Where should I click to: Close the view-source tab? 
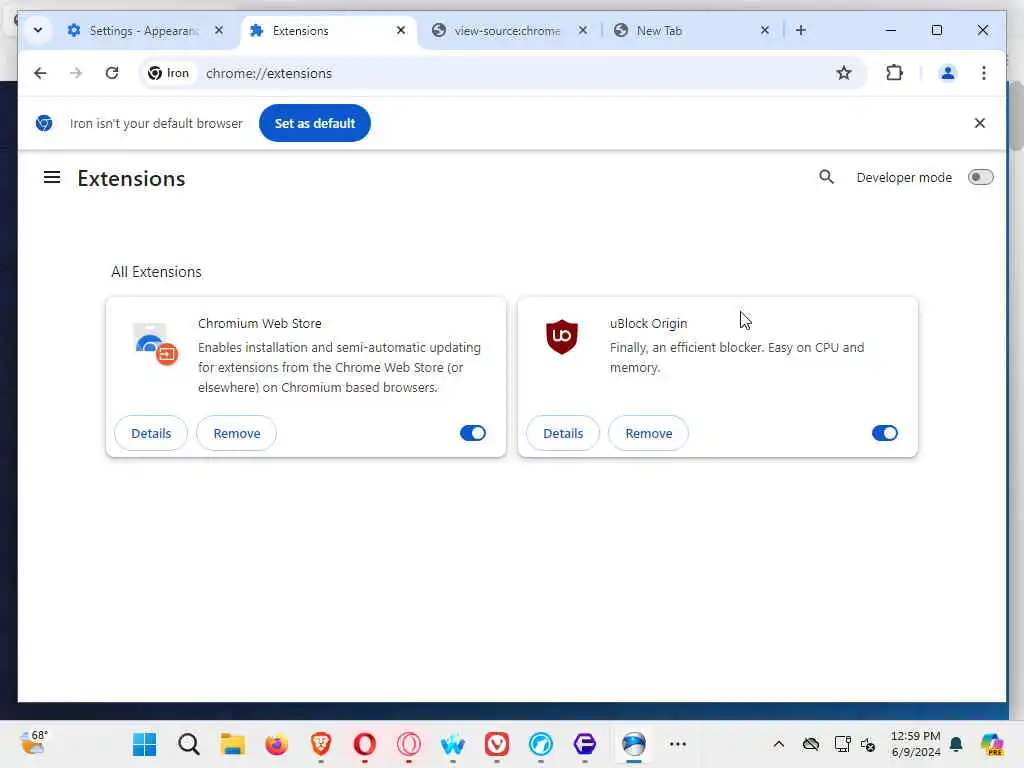[x=583, y=30]
